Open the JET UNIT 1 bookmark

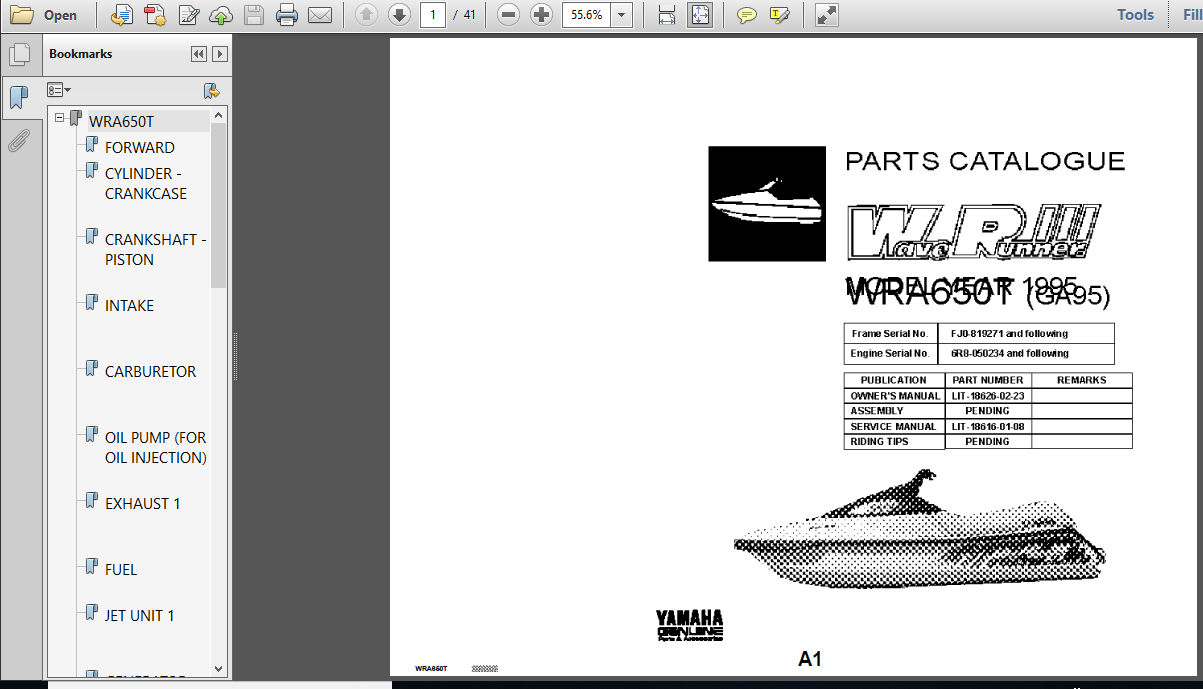tap(139, 616)
